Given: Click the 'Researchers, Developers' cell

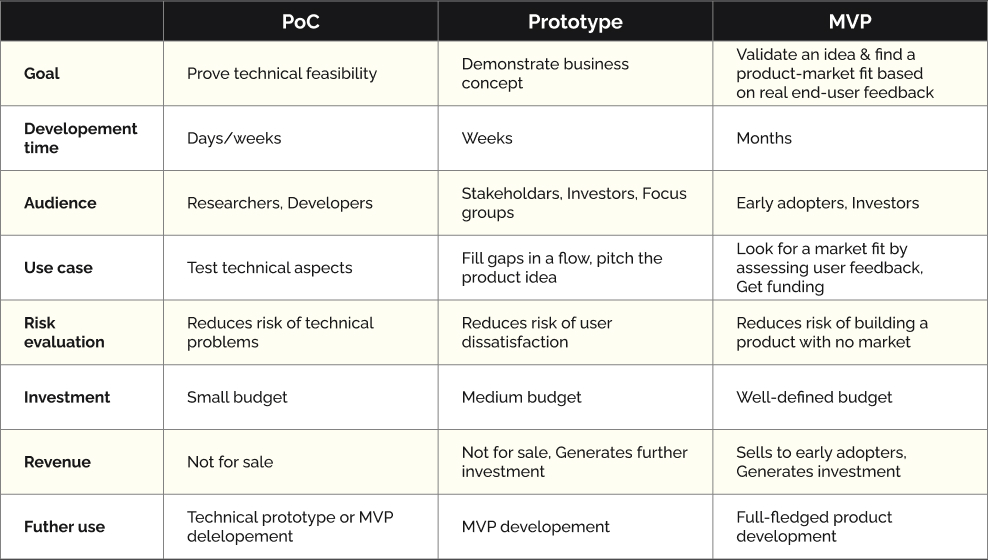Looking at the screenshot, I should coord(279,203).
